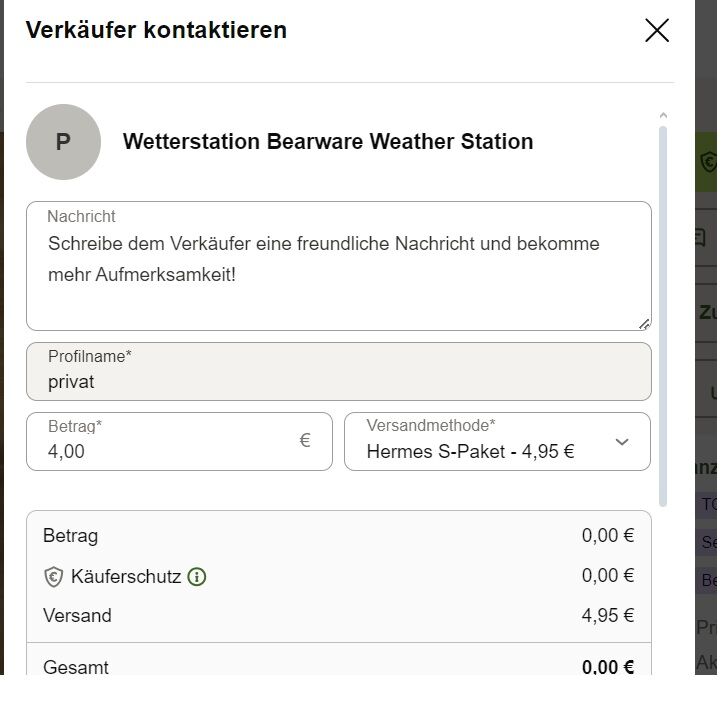The height and width of the screenshot is (728, 724).
Task: Click the chat message icon at the right edge
Action: (x=701, y=237)
